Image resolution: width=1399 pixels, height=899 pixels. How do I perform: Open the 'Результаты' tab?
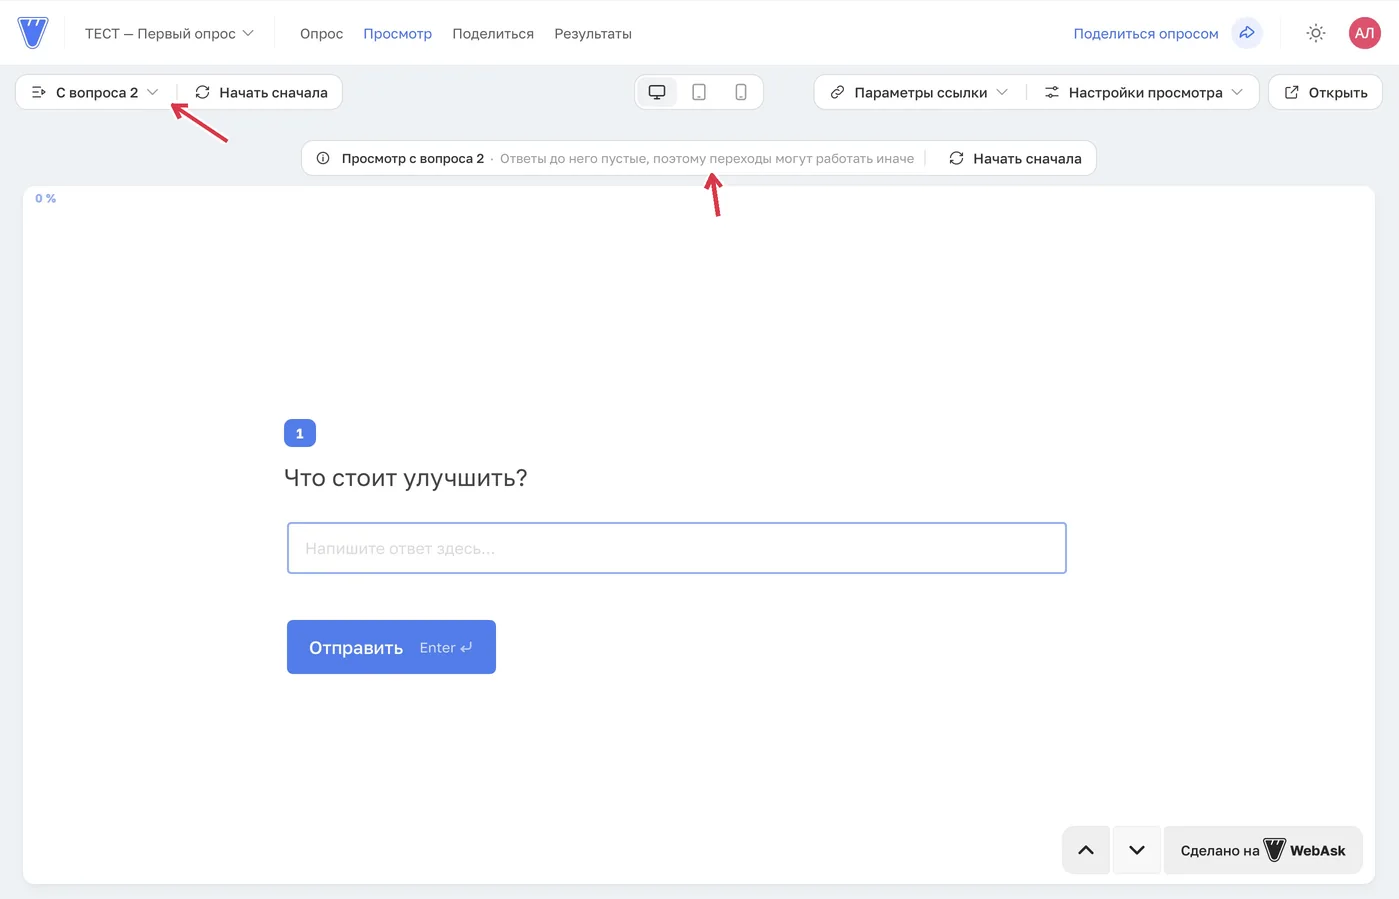coord(593,33)
